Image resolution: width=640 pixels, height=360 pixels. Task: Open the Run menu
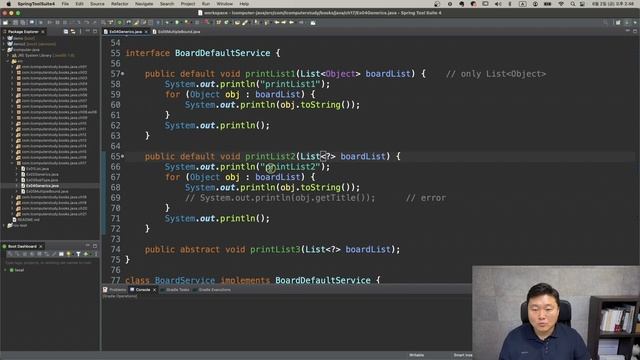point(206,4)
